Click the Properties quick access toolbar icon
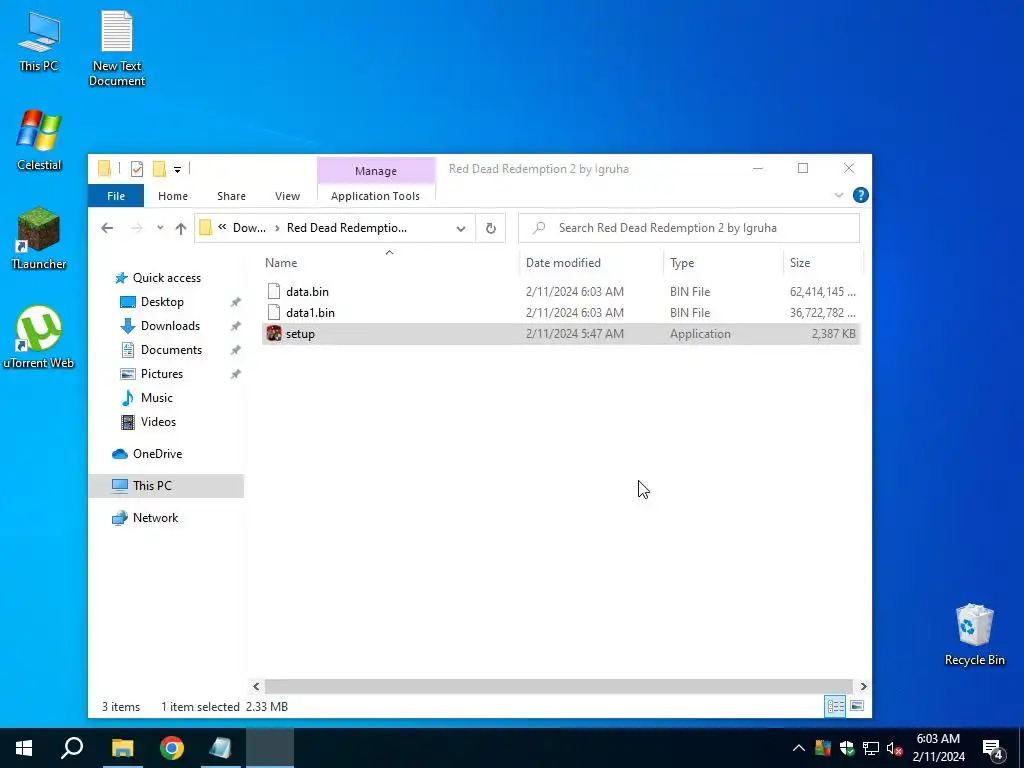Screen dimensions: 1024x768 (x=136, y=169)
